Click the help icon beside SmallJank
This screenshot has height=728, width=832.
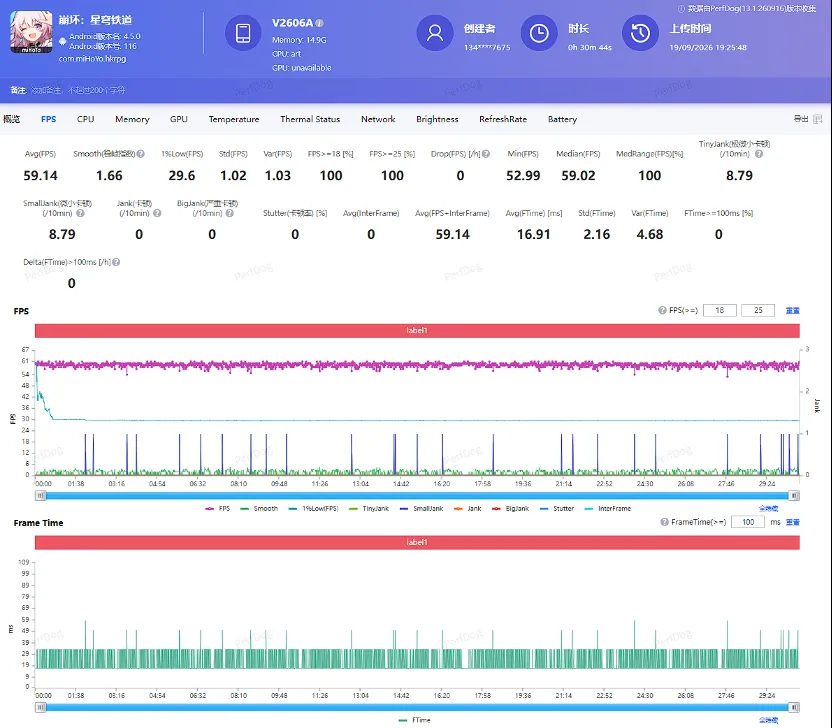[80, 213]
